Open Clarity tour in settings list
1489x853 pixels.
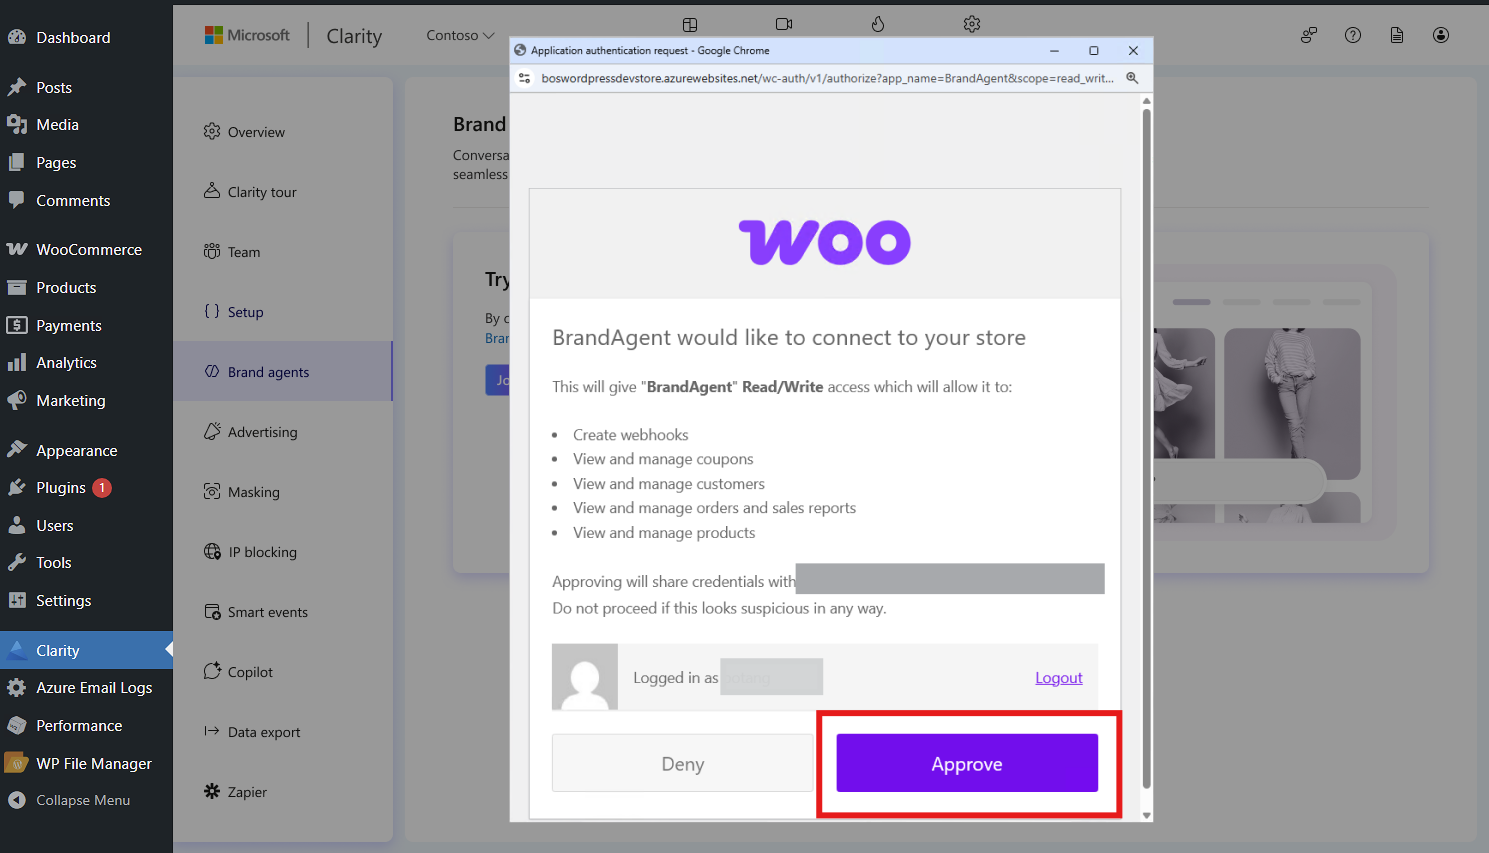[283, 192]
